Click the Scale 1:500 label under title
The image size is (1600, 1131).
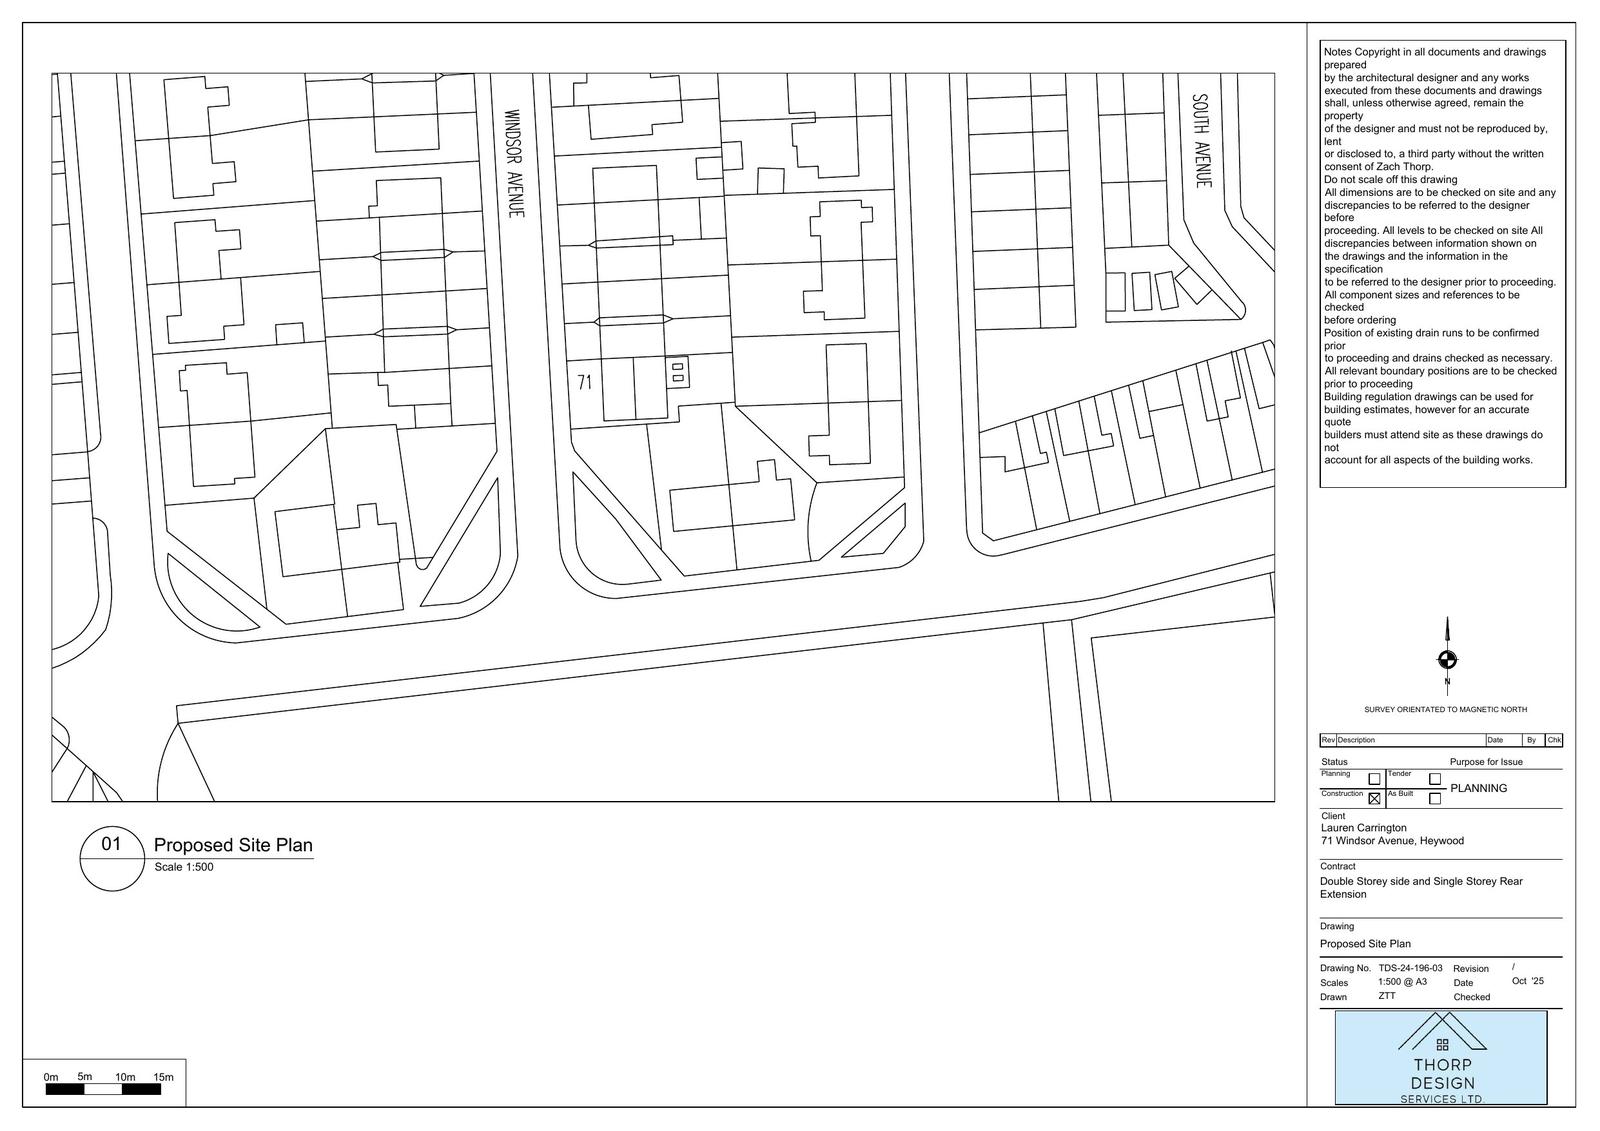click(184, 867)
